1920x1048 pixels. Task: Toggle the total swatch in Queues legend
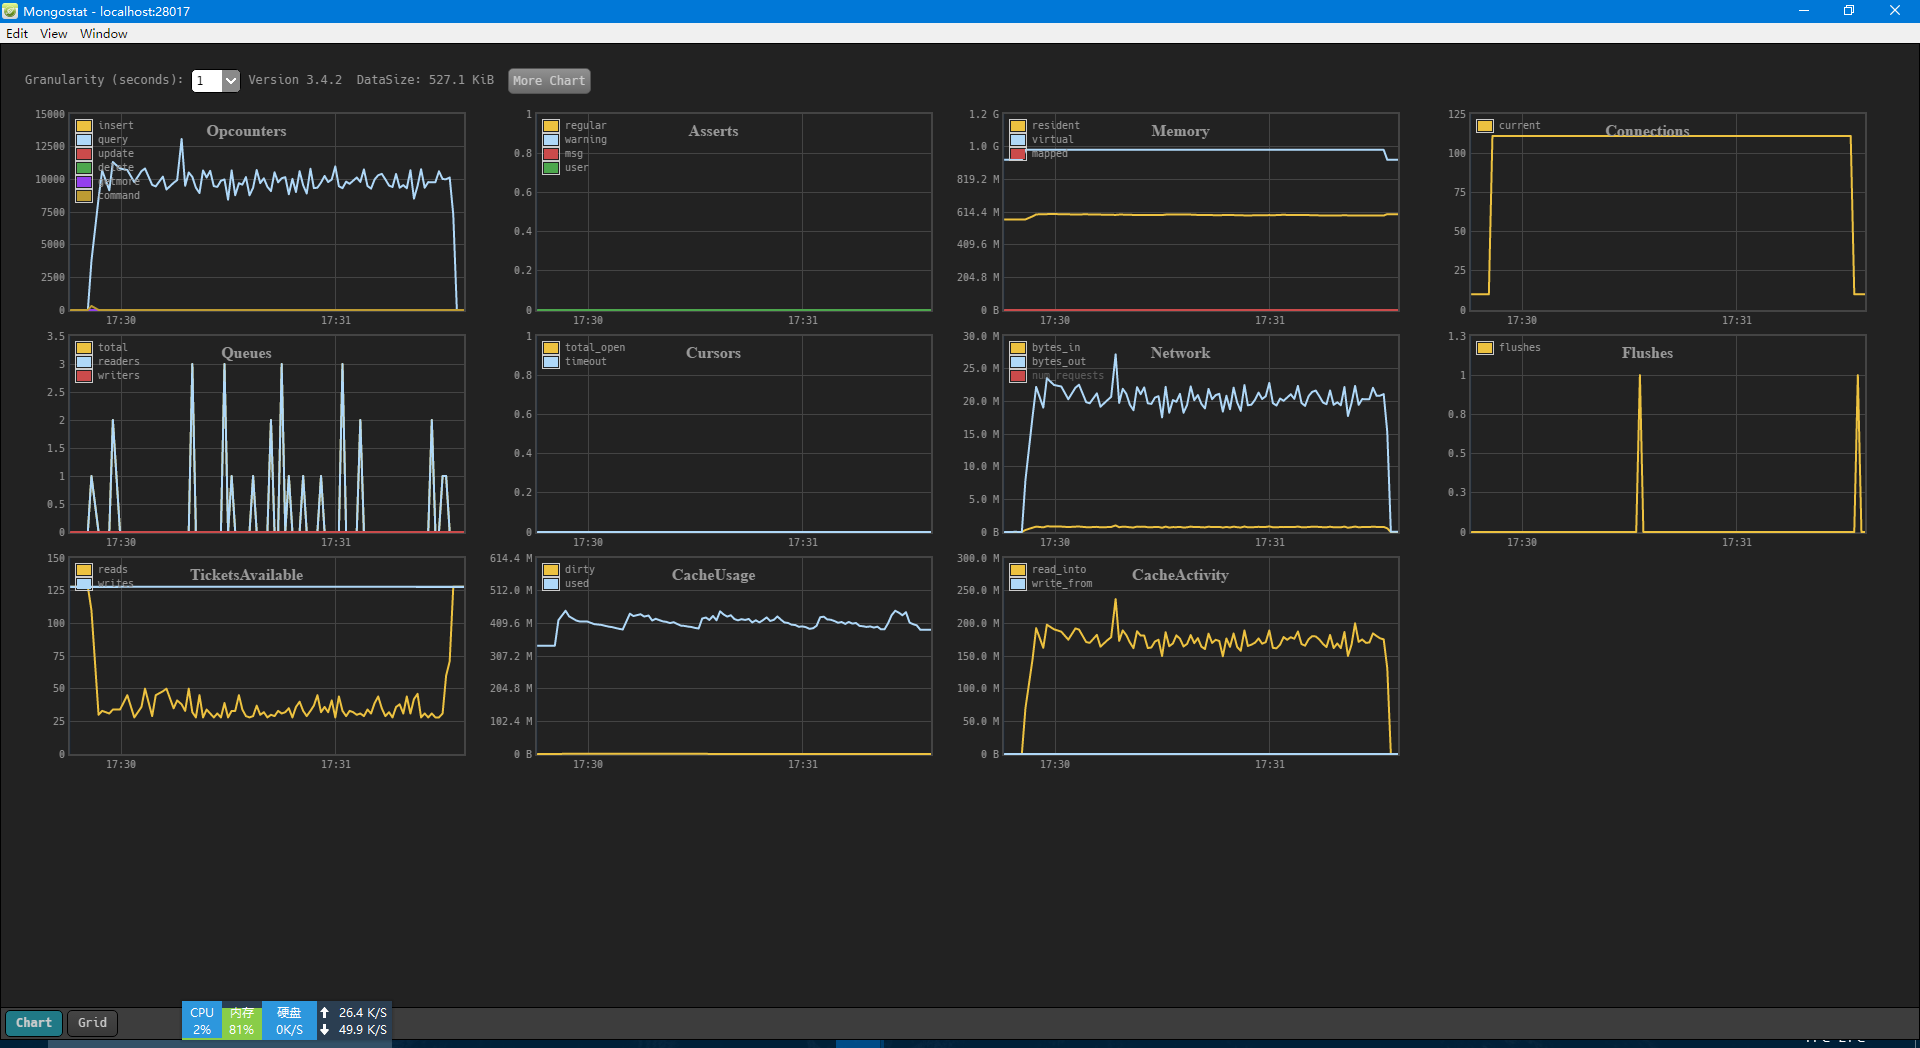pos(84,348)
